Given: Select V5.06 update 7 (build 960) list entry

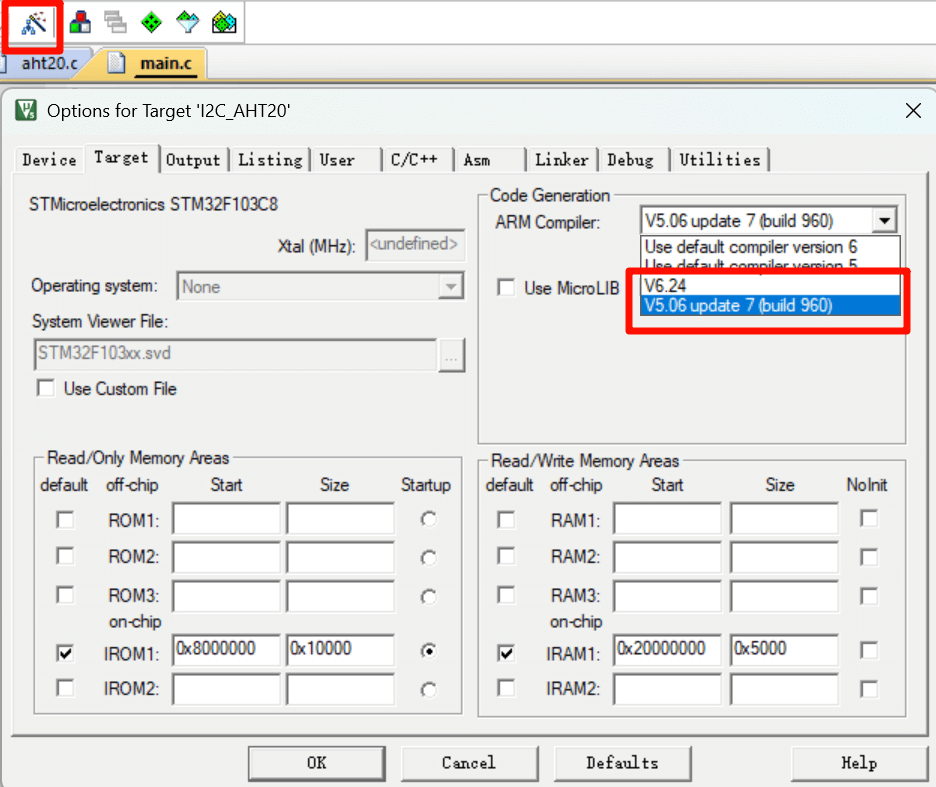Looking at the screenshot, I should click(x=770, y=306).
